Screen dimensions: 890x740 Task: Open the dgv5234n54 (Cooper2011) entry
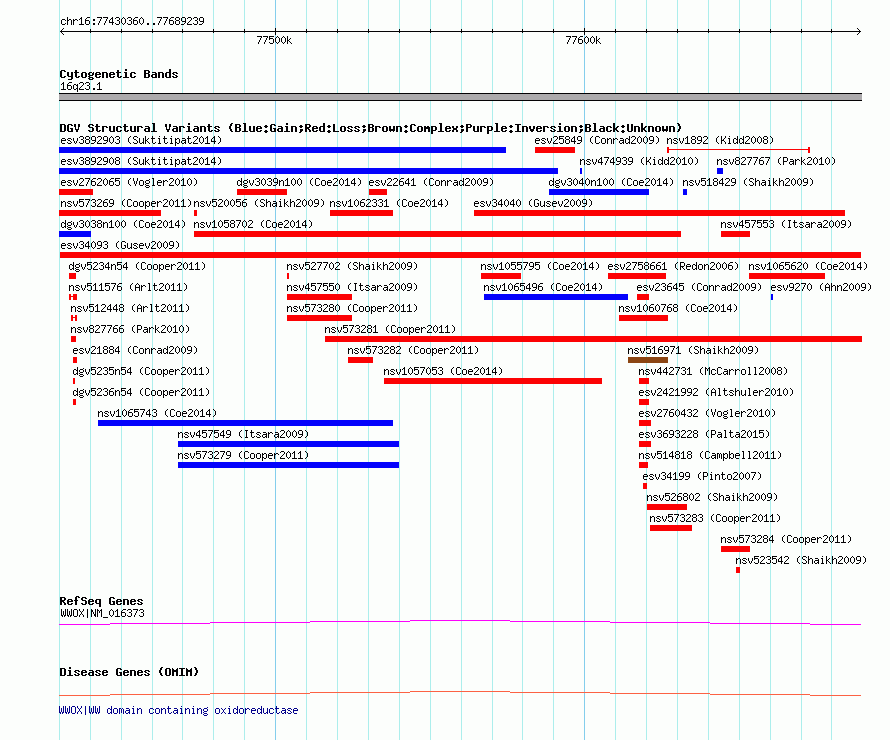[x=137, y=266]
